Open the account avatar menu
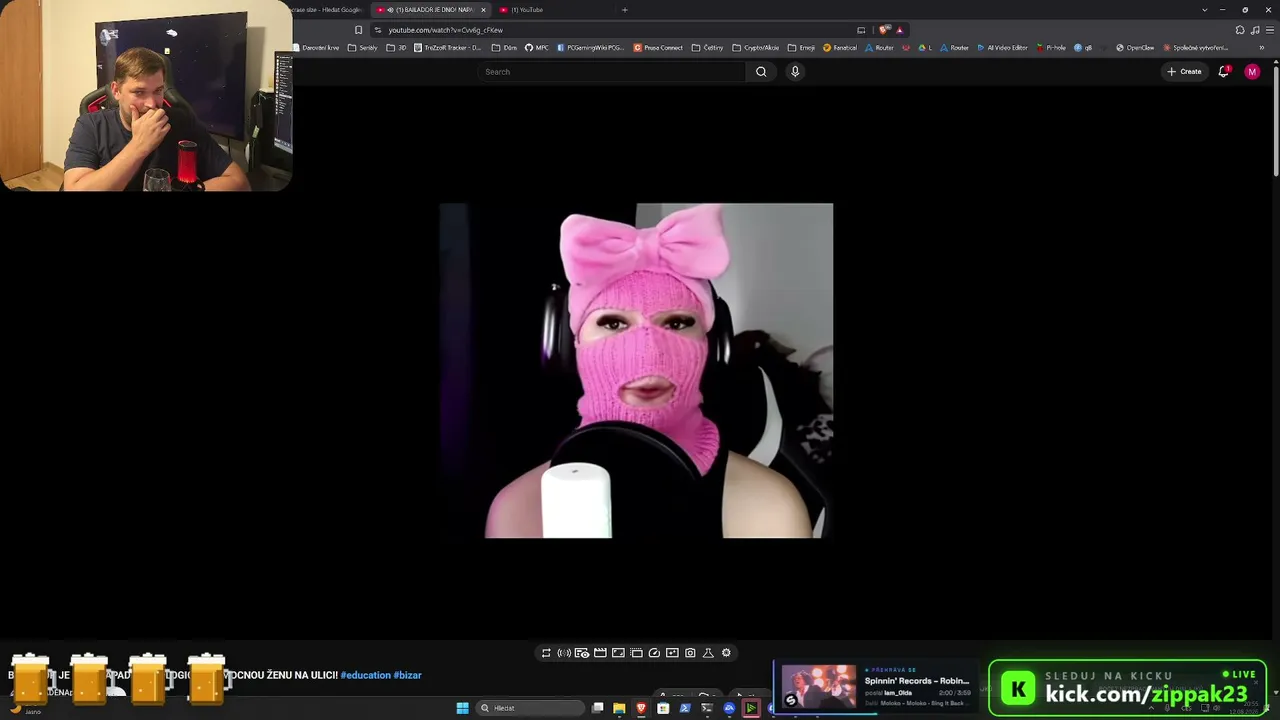 pos(1252,72)
